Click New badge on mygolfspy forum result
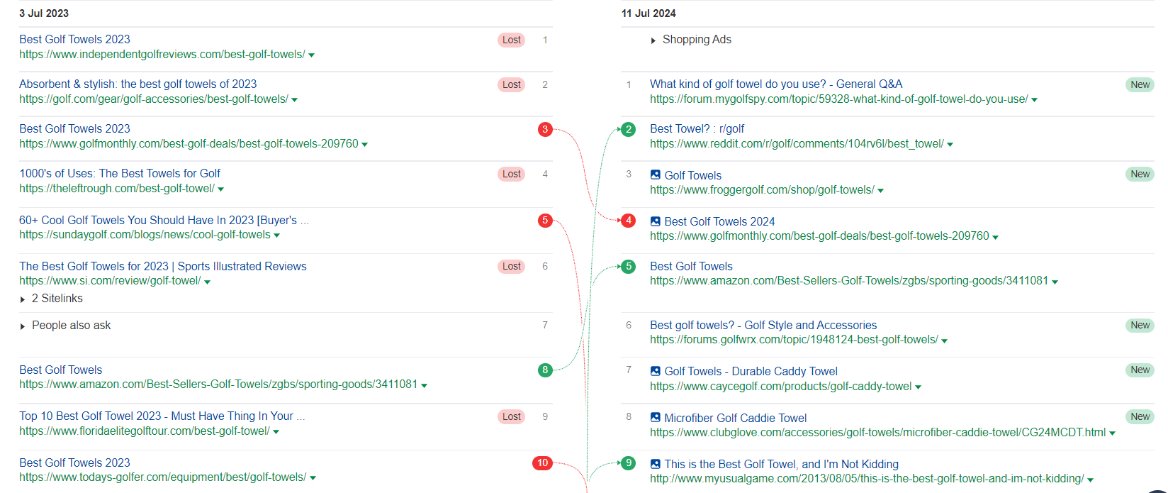The image size is (1168, 493). tap(1140, 85)
